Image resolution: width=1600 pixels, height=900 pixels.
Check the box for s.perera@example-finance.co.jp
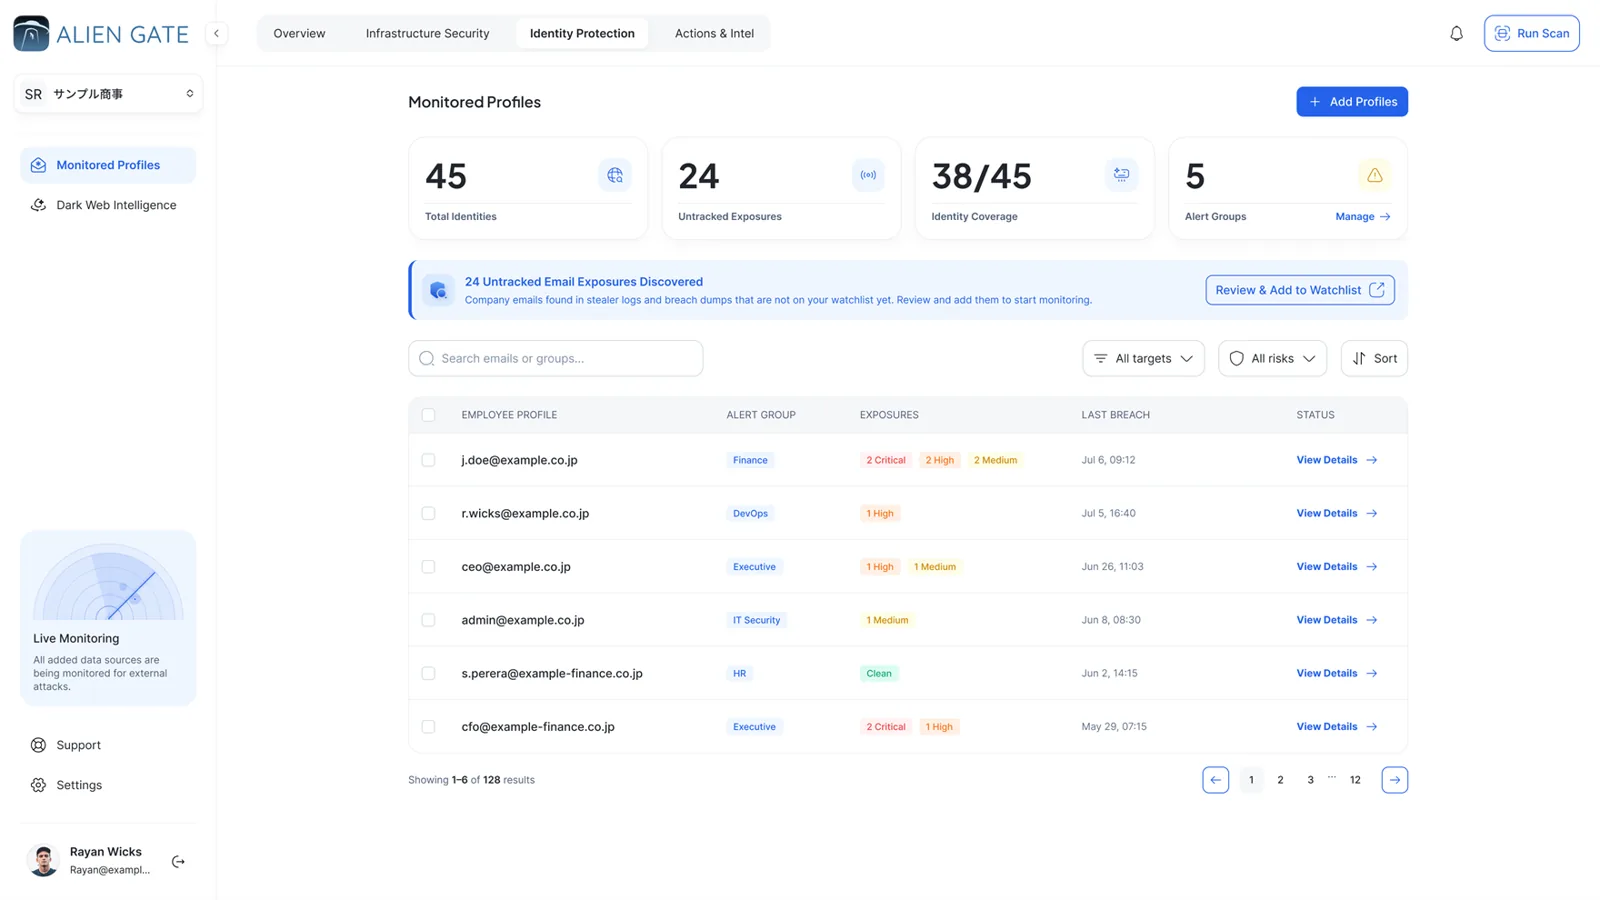pyautogui.click(x=428, y=673)
